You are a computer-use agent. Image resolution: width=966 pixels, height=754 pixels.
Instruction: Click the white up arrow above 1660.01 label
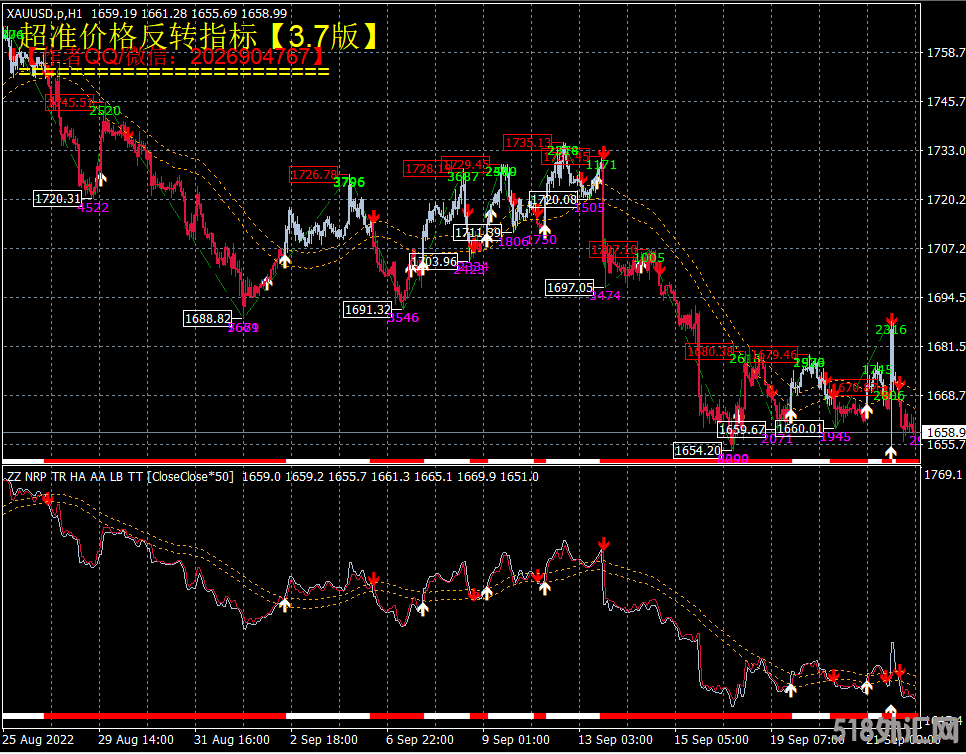tap(790, 414)
